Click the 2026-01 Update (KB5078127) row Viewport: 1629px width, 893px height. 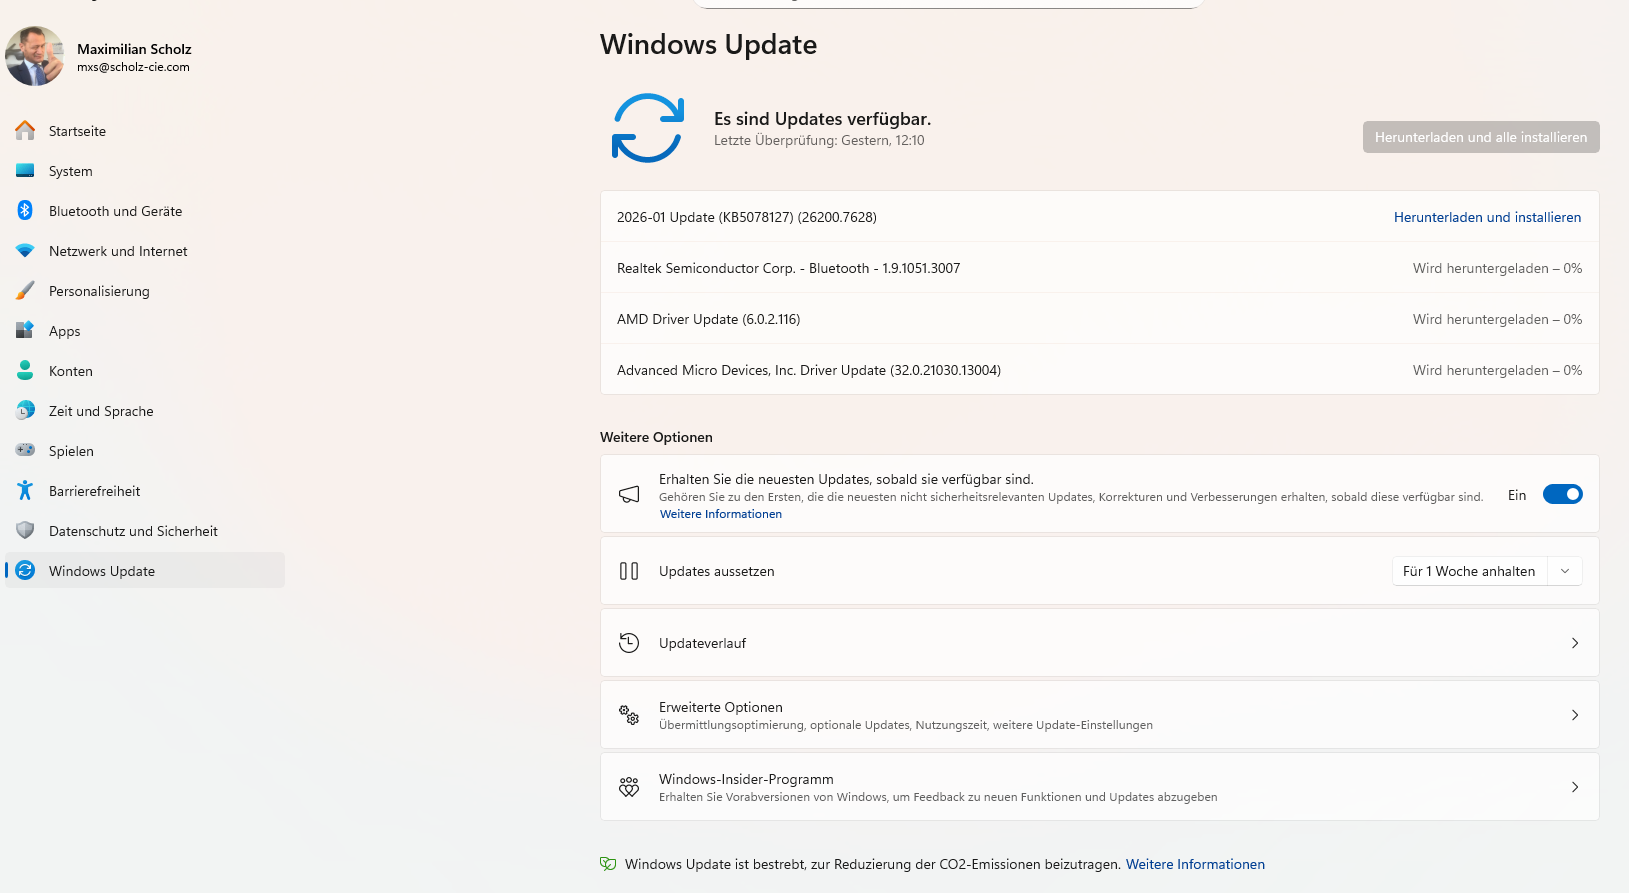(1099, 217)
